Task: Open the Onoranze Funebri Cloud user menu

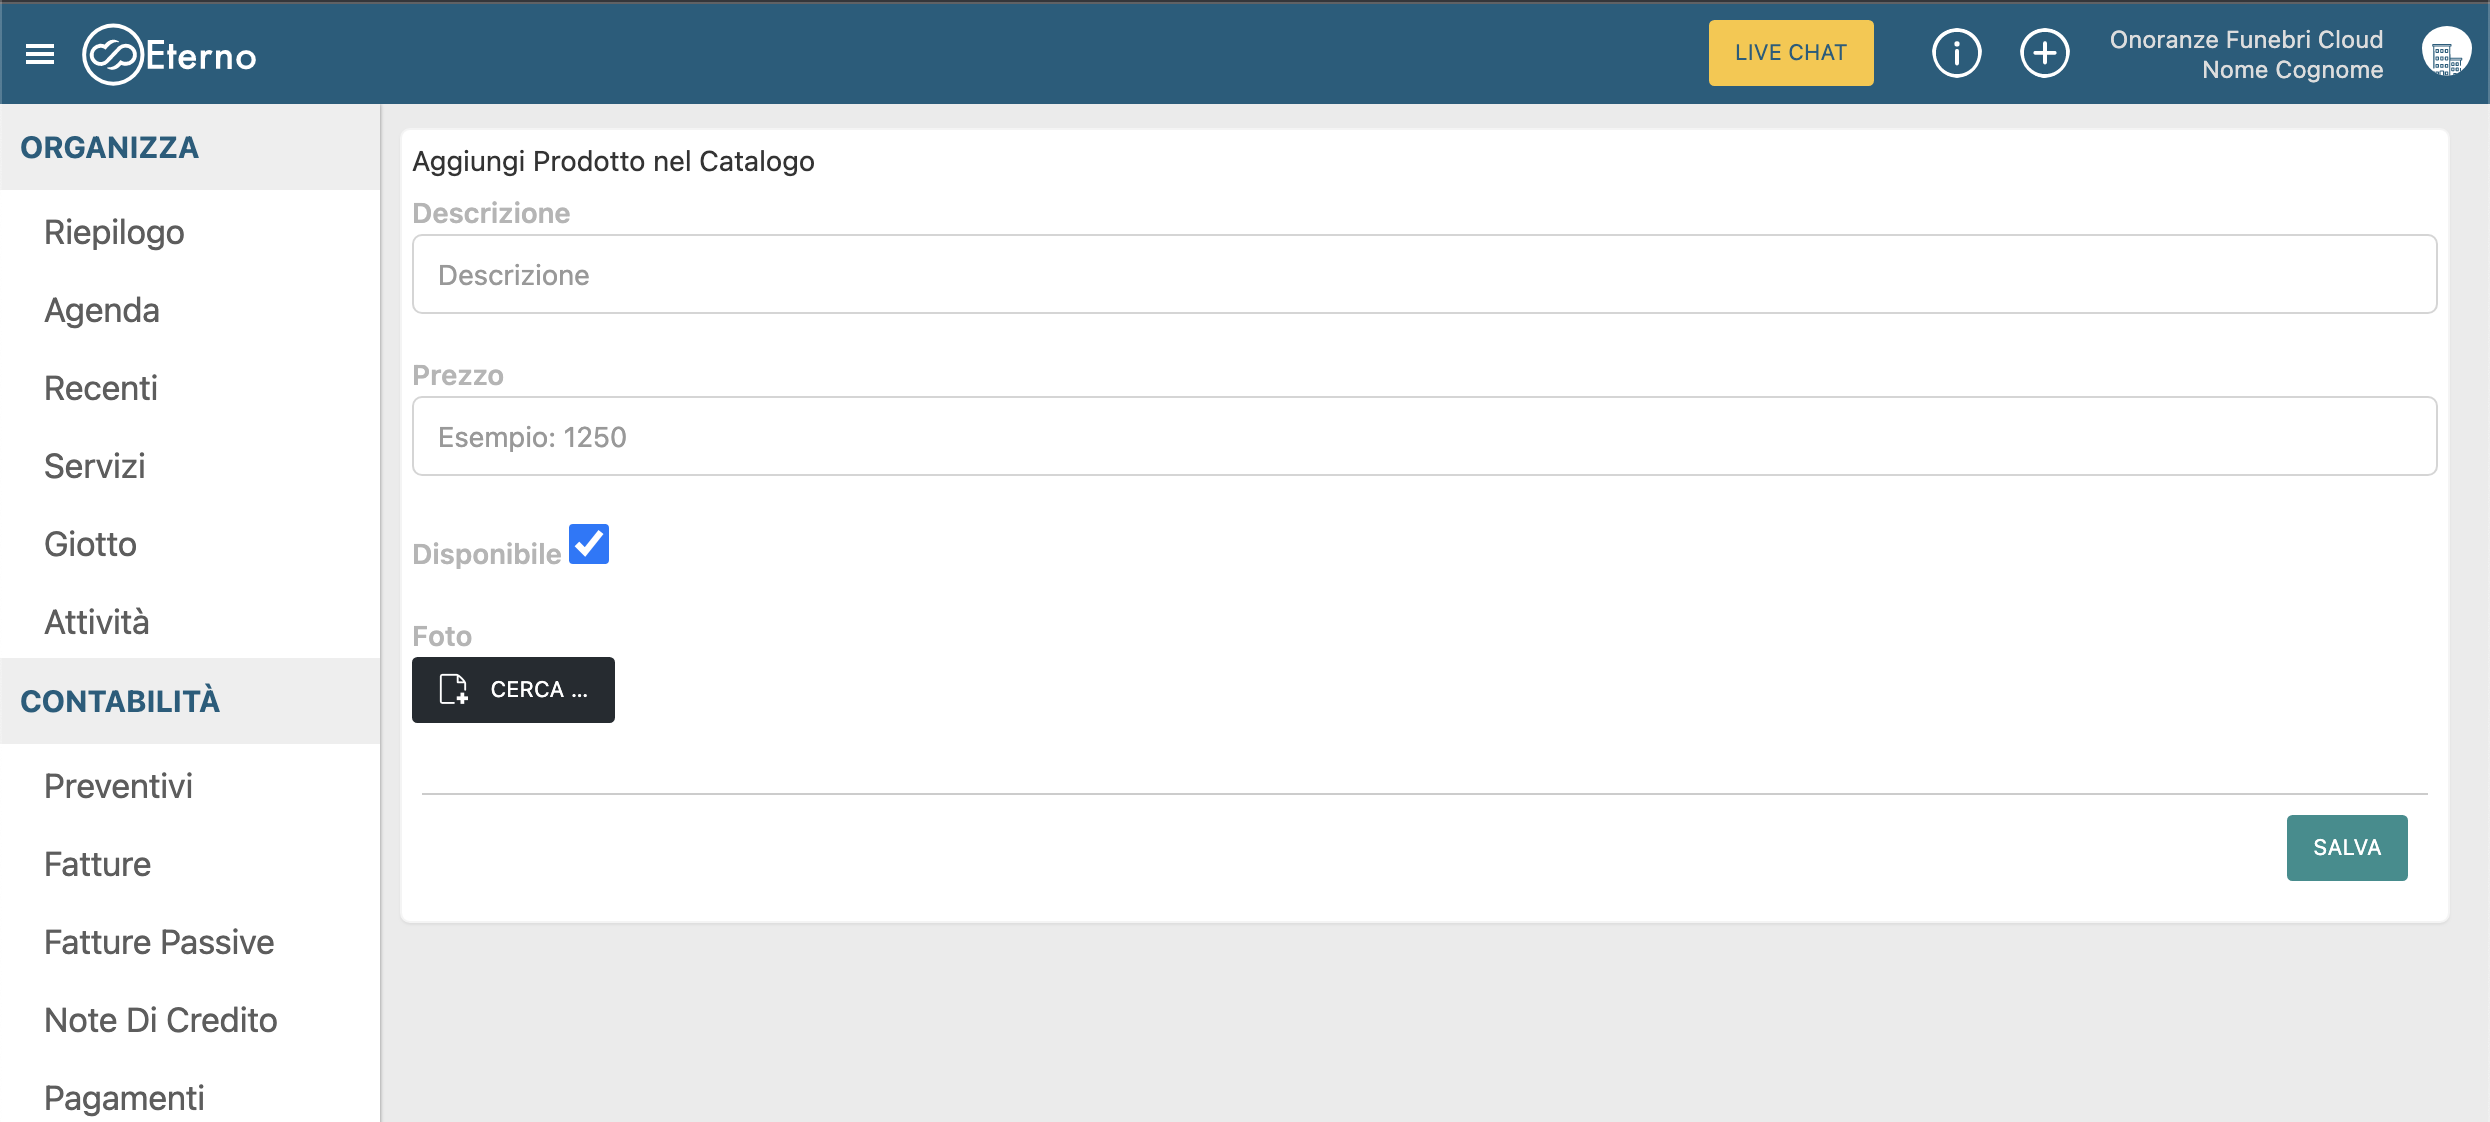Action: (2246, 54)
